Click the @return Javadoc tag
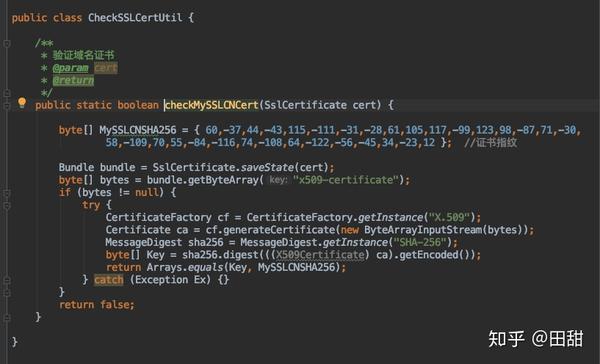Viewport: 600px width, 364px height. click(73, 80)
